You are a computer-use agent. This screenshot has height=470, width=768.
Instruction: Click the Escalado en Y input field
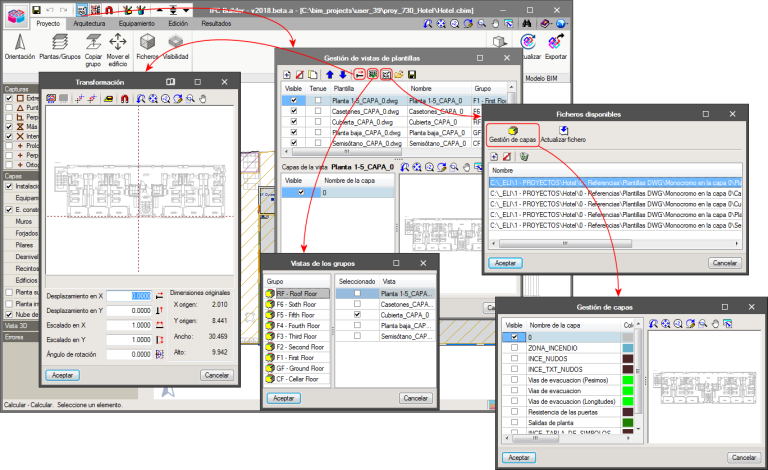(129, 339)
